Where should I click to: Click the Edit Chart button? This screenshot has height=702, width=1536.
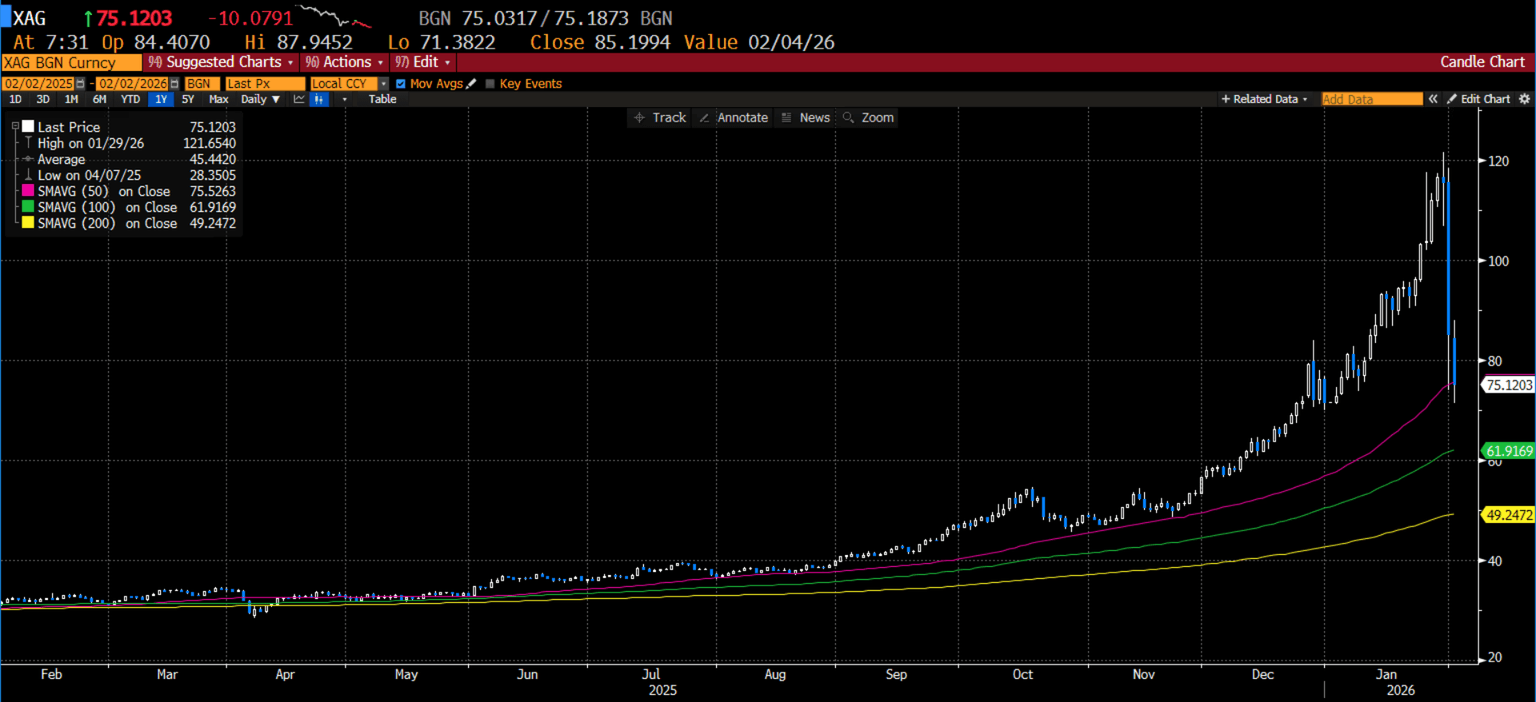(1479, 99)
